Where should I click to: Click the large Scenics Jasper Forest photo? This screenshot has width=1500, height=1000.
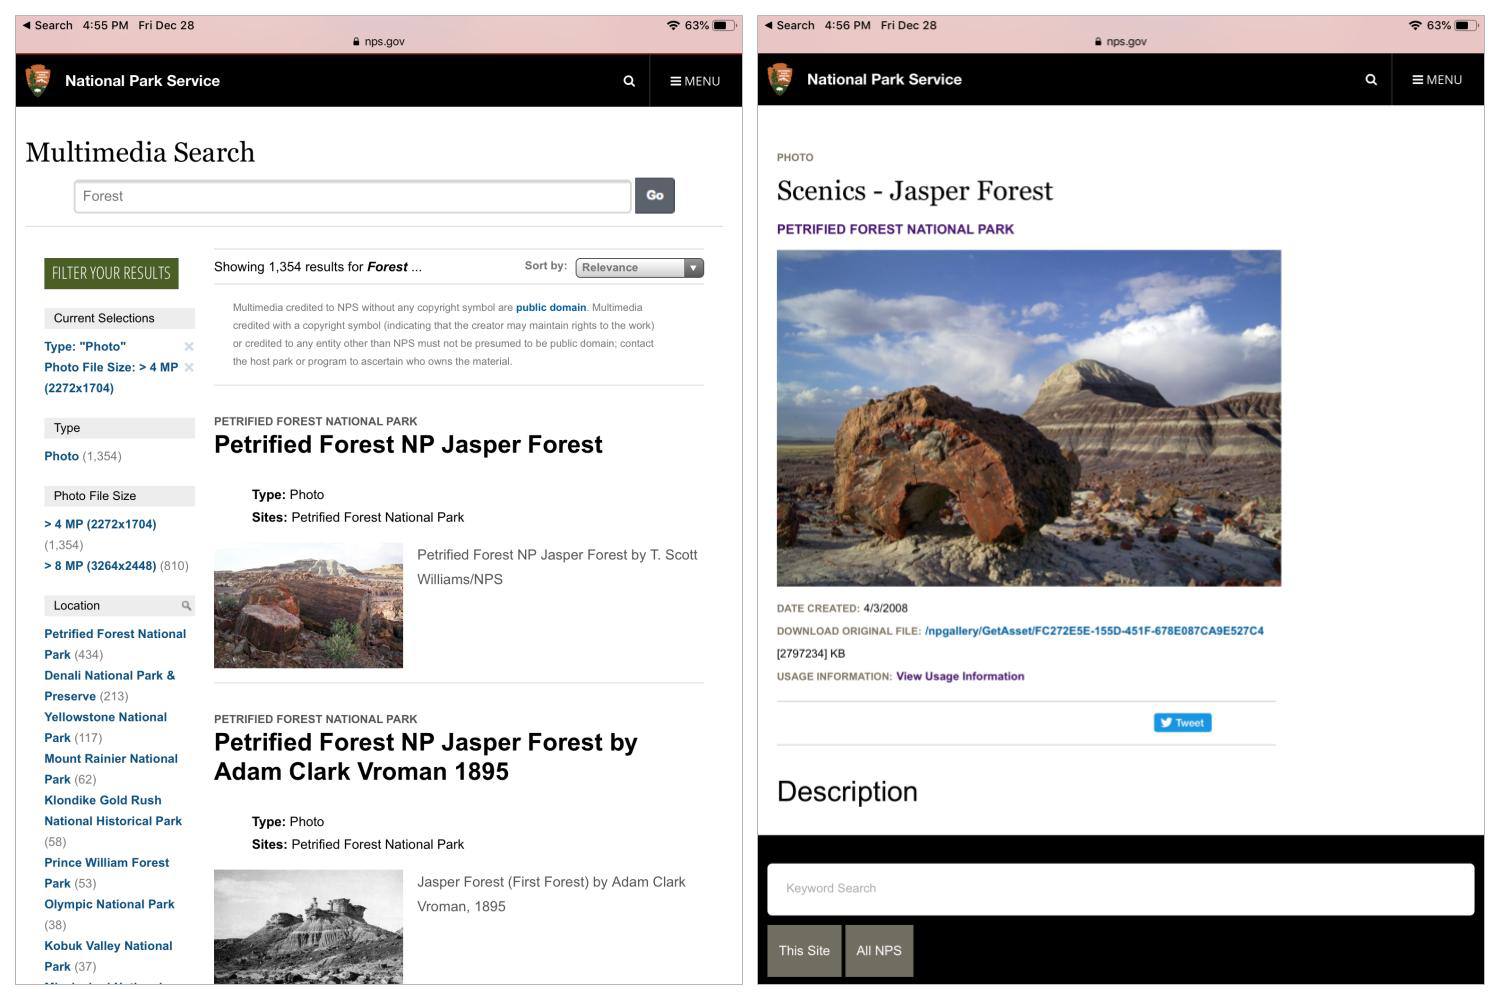(x=1029, y=418)
